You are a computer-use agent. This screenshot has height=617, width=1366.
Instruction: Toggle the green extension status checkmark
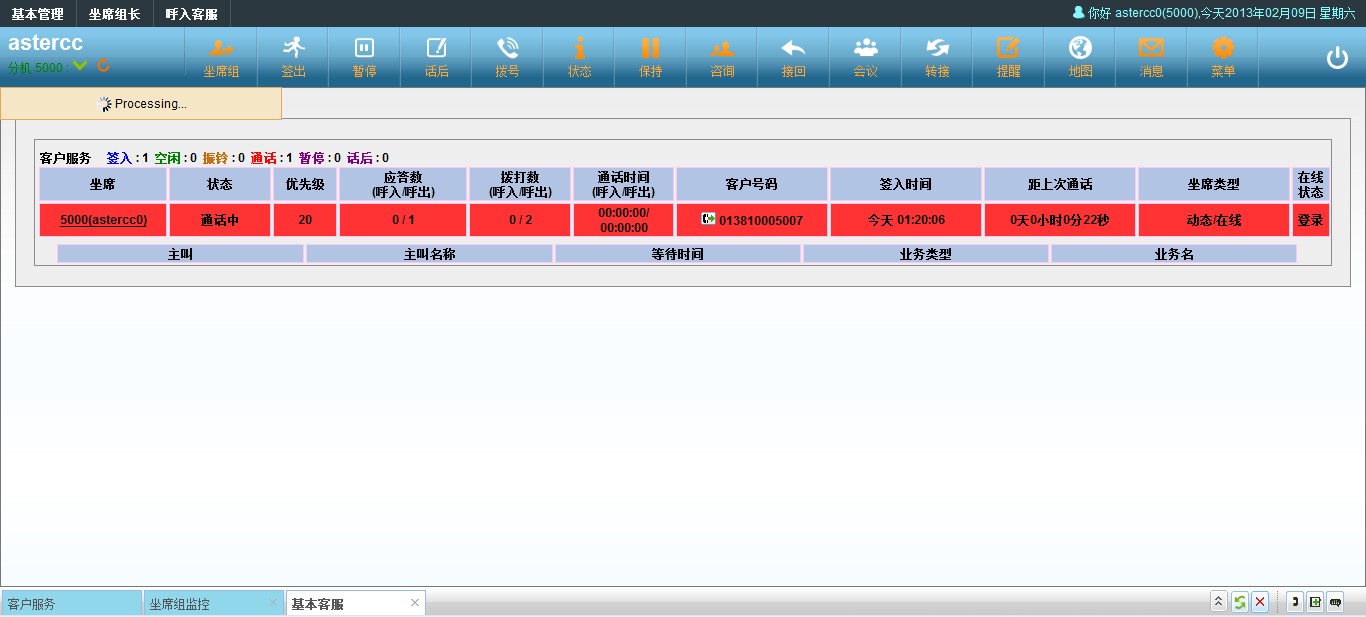80,67
